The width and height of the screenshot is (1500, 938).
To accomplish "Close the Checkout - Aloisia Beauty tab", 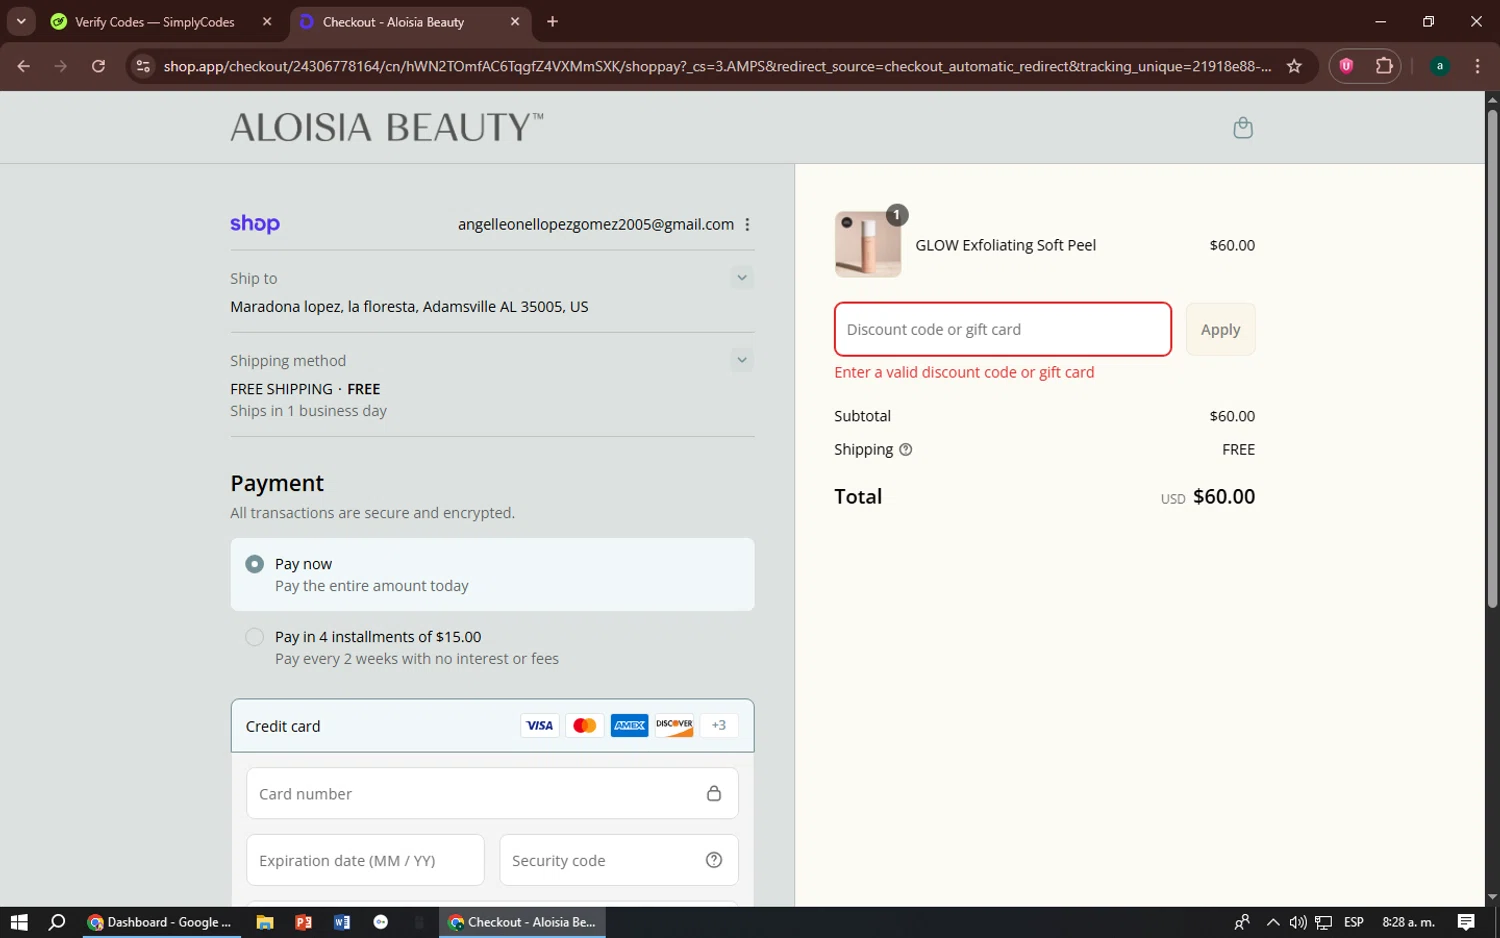I will pyautogui.click(x=515, y=22).
